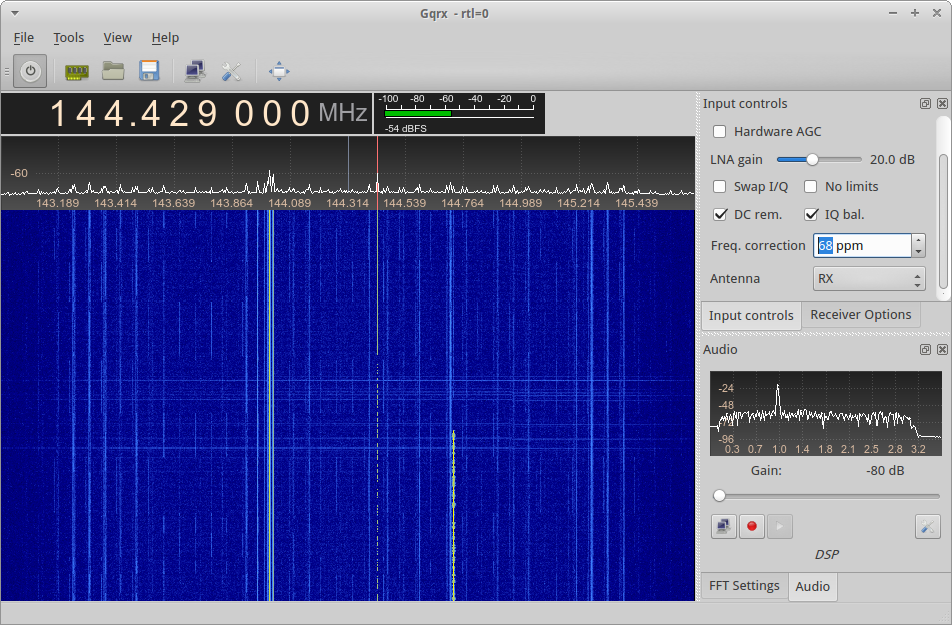
Task: Open the I/O device configuration icon
Action: (76, 72)
